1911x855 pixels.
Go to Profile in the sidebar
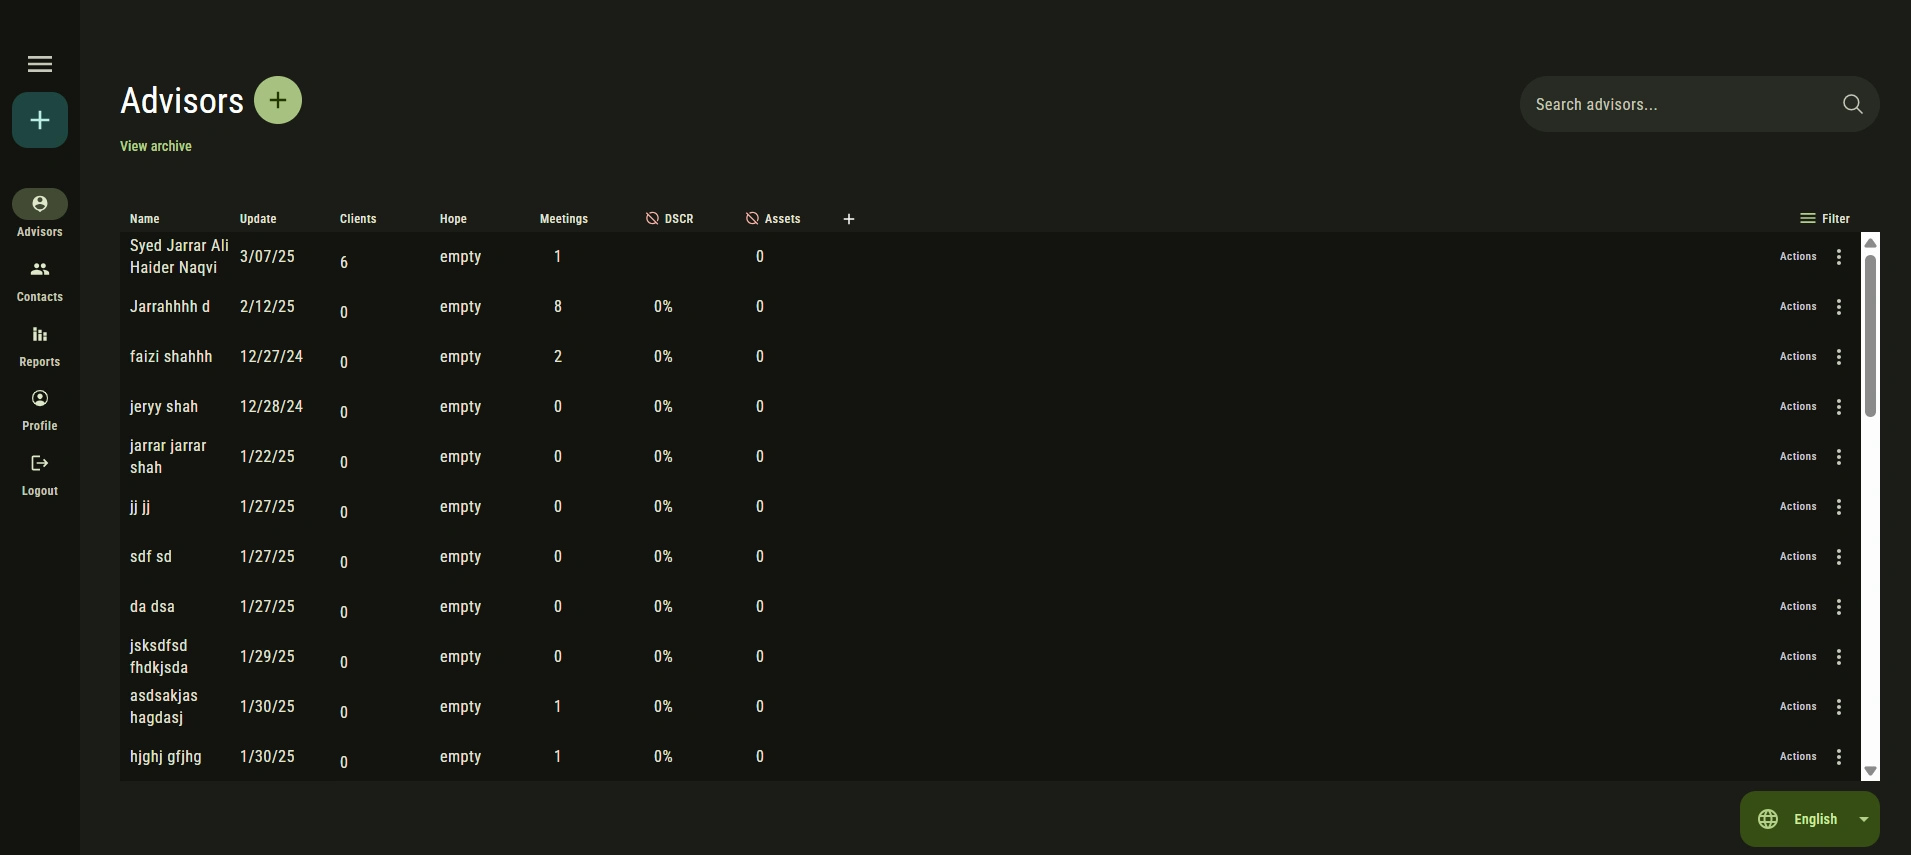40,409
